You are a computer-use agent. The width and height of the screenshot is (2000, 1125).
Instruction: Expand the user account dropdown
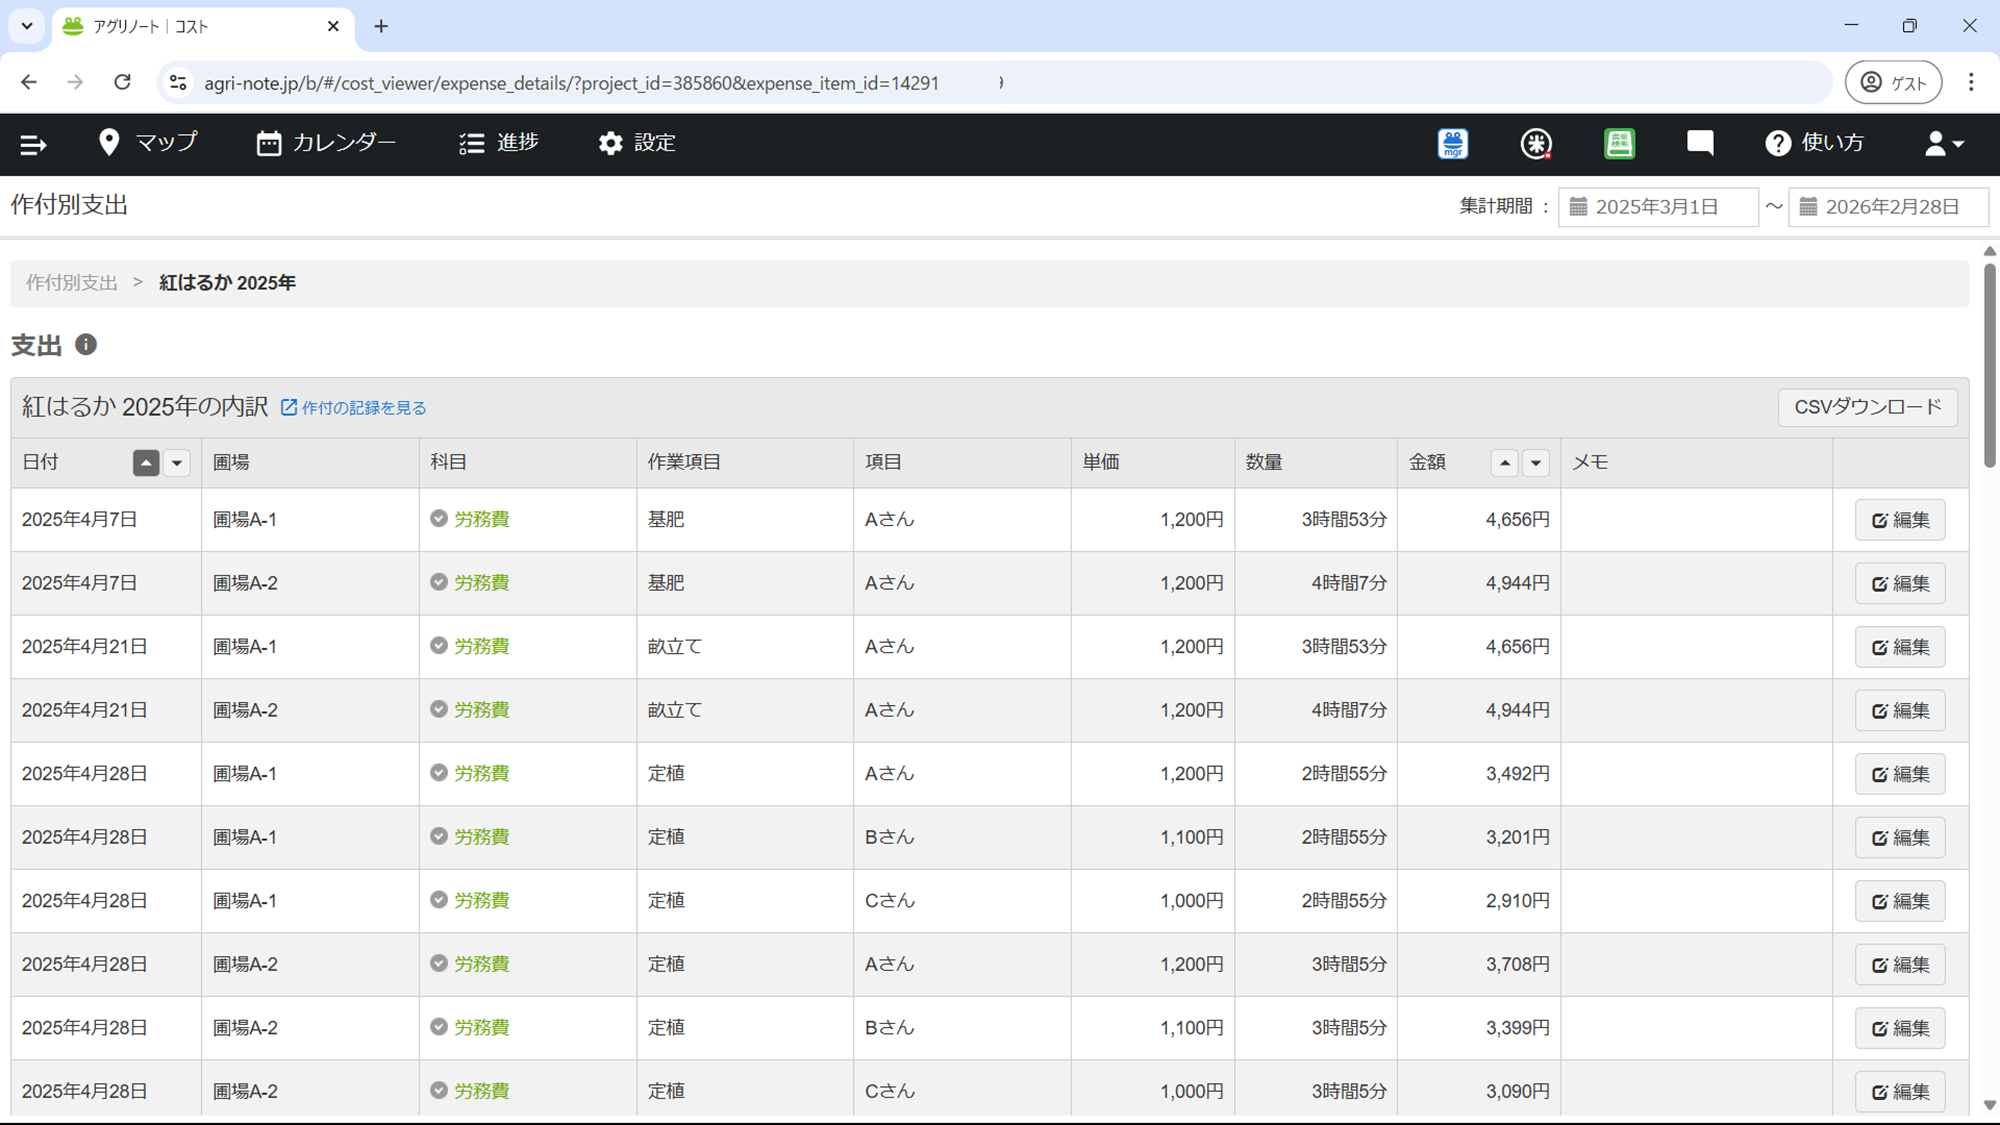[1944, 144]
